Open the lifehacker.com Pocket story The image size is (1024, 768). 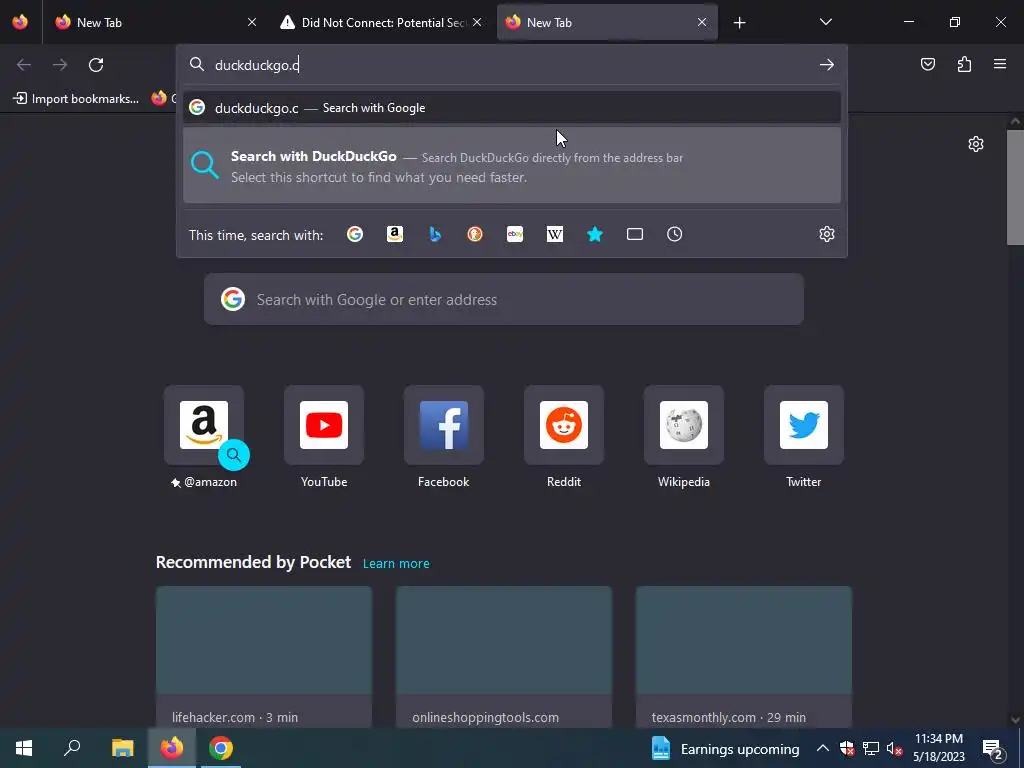tap(264, 657)
